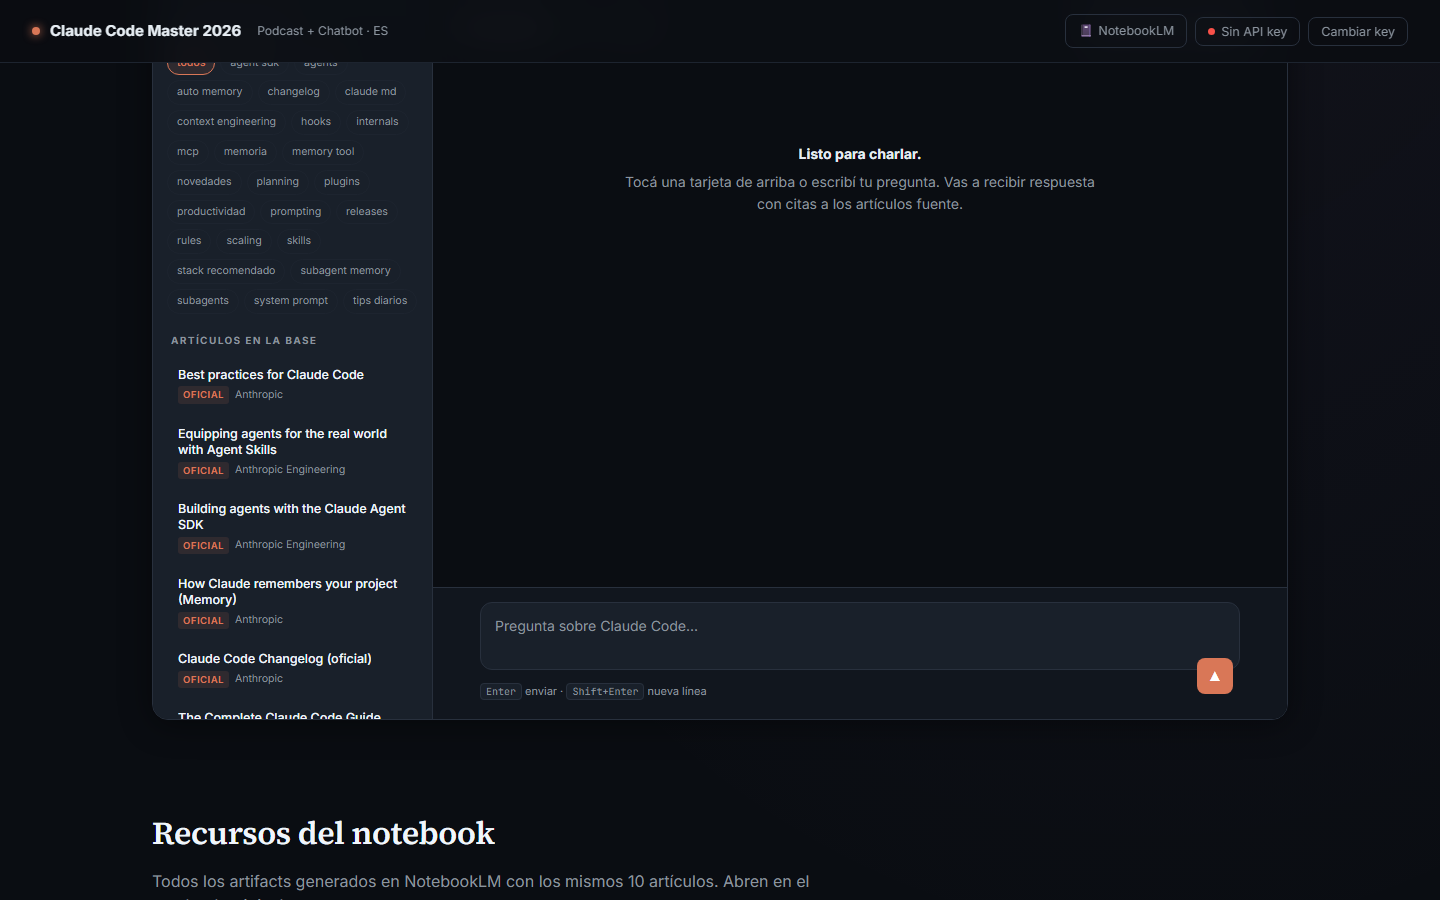1440x900 pixels.
Task: Click the 'Recursos del notebook' heading
Action: click(324, 833)
